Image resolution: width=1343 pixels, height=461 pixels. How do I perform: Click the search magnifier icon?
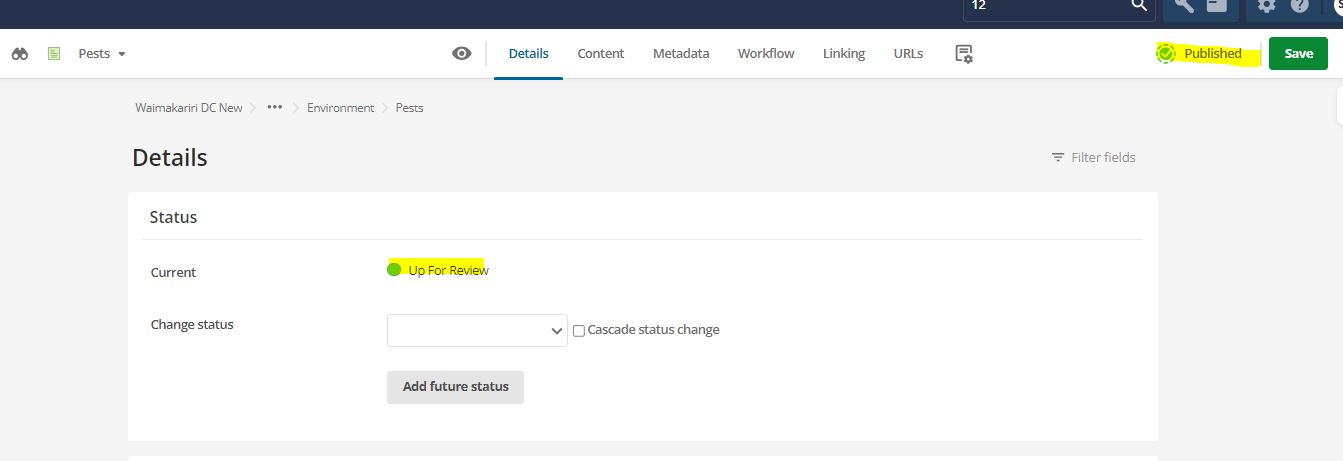pyautogui.click(x=1139, y=5)
